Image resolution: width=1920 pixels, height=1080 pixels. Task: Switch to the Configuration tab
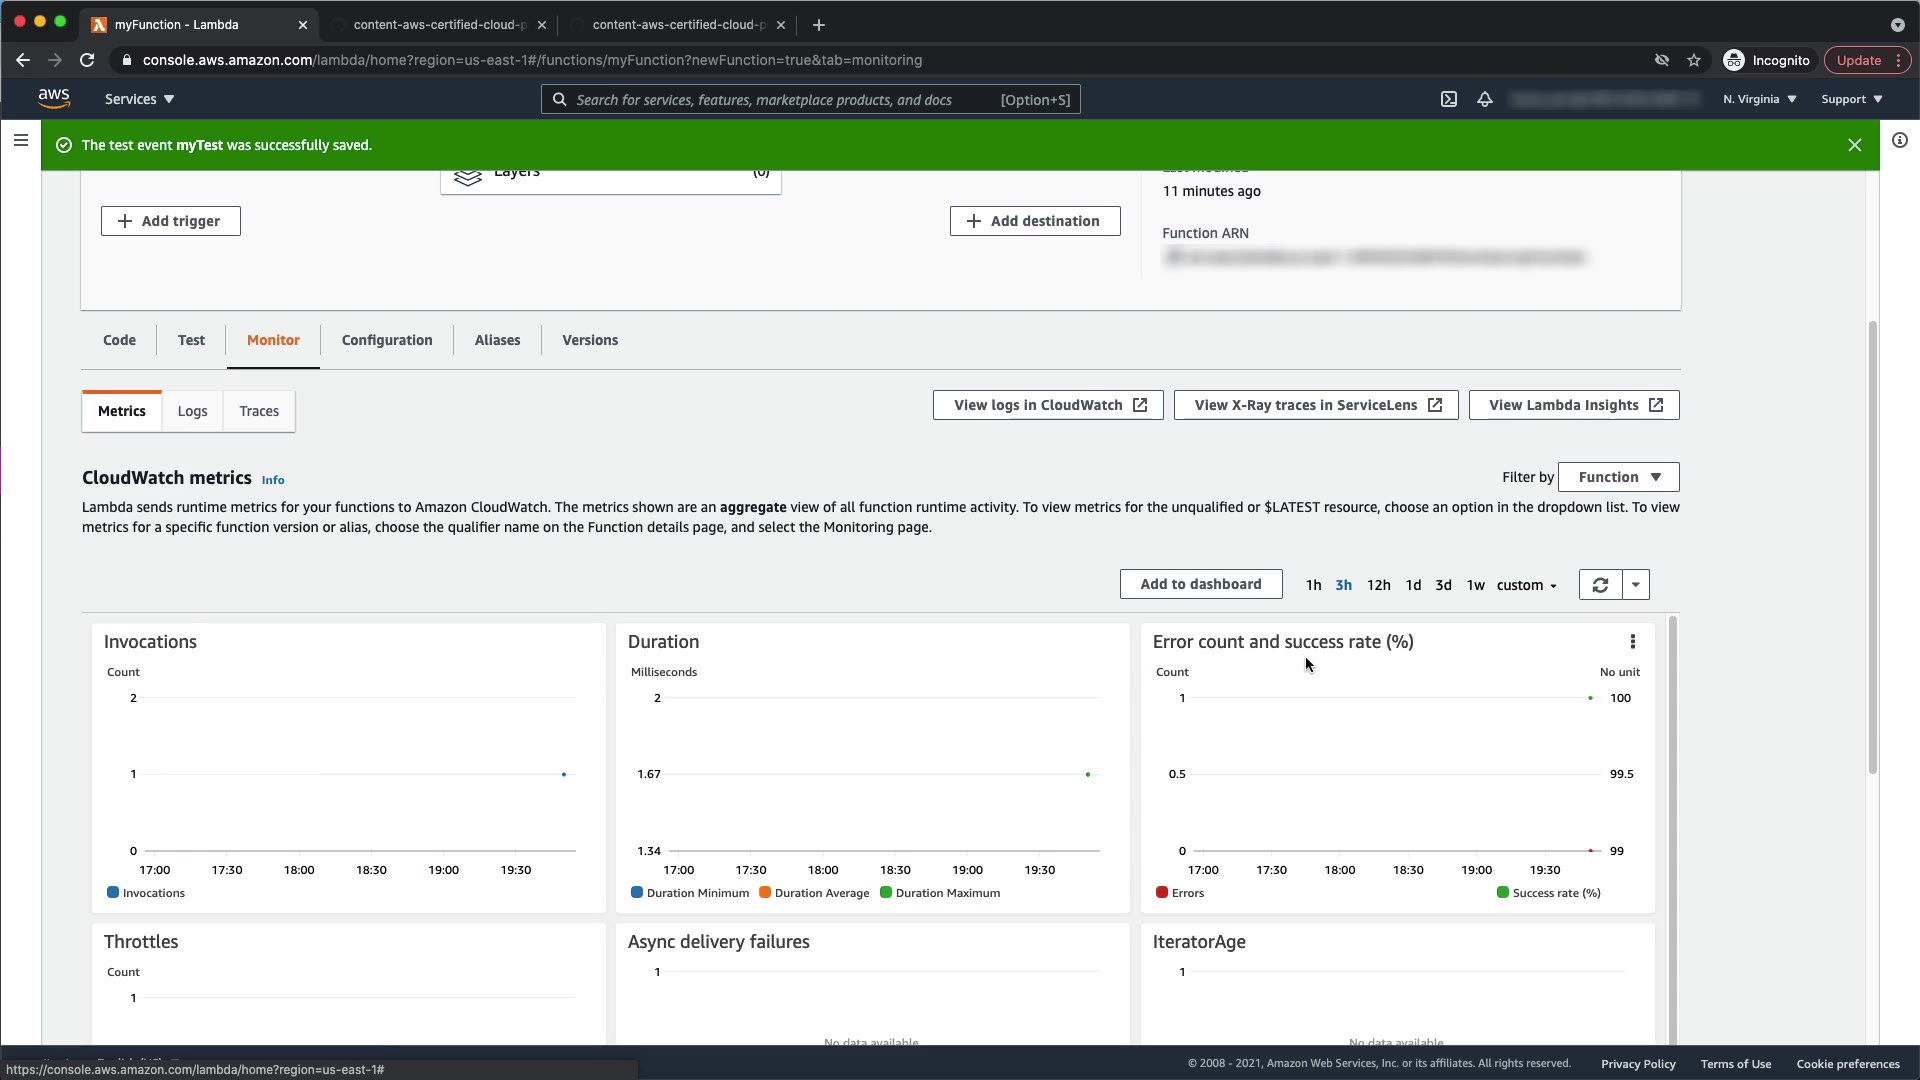tap(387, 340)
